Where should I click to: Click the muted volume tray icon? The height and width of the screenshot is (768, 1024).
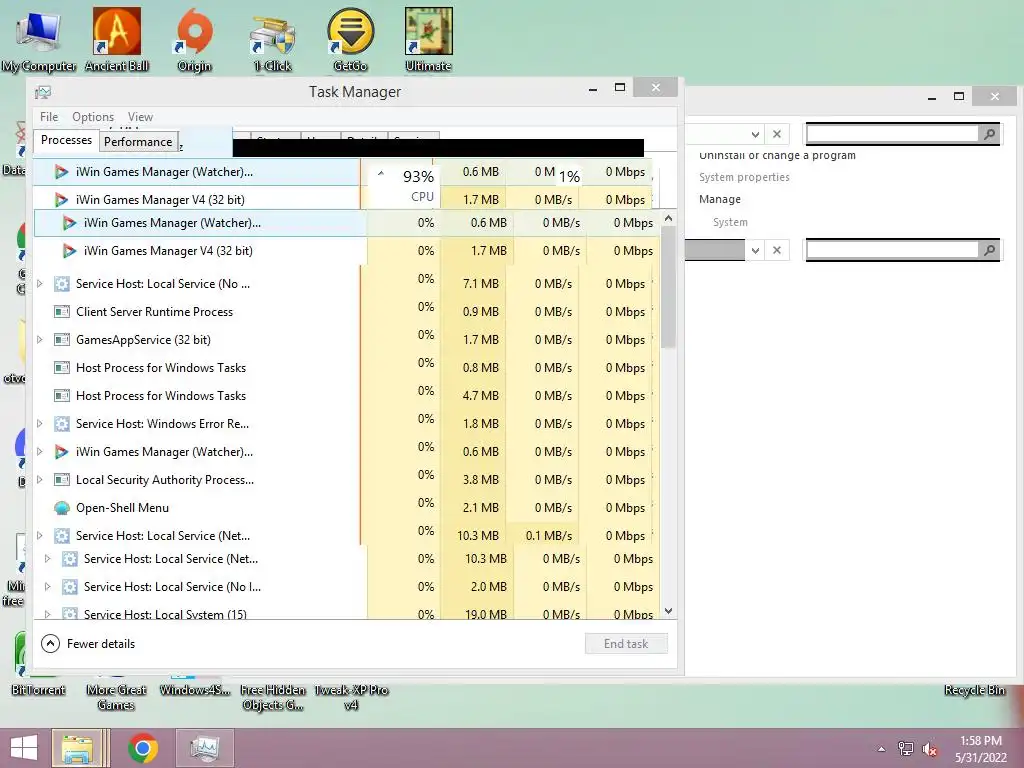click(x=930, y=748)
